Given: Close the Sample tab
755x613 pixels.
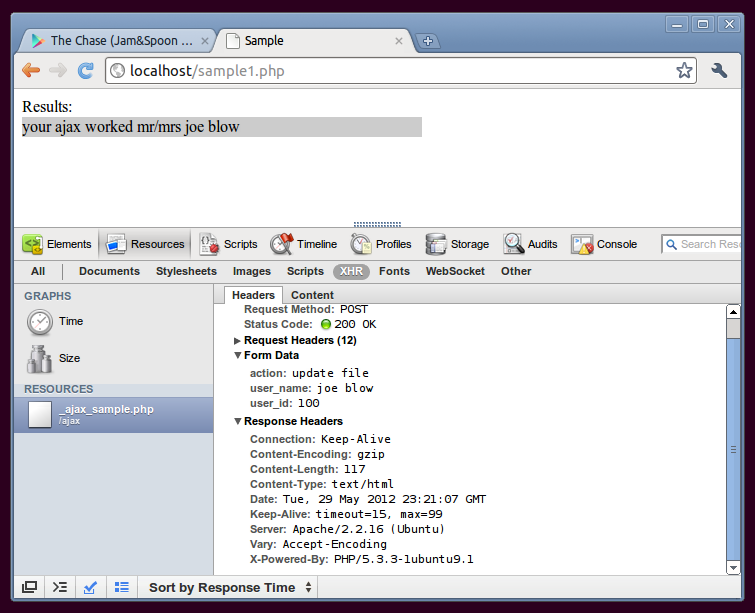Looking at the screenshot, I should coord(399,41).
